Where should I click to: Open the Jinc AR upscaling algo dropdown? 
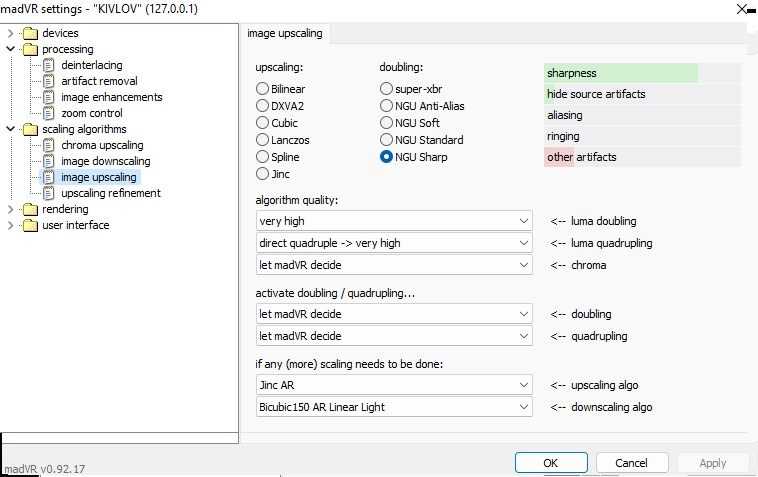[394, 385]
